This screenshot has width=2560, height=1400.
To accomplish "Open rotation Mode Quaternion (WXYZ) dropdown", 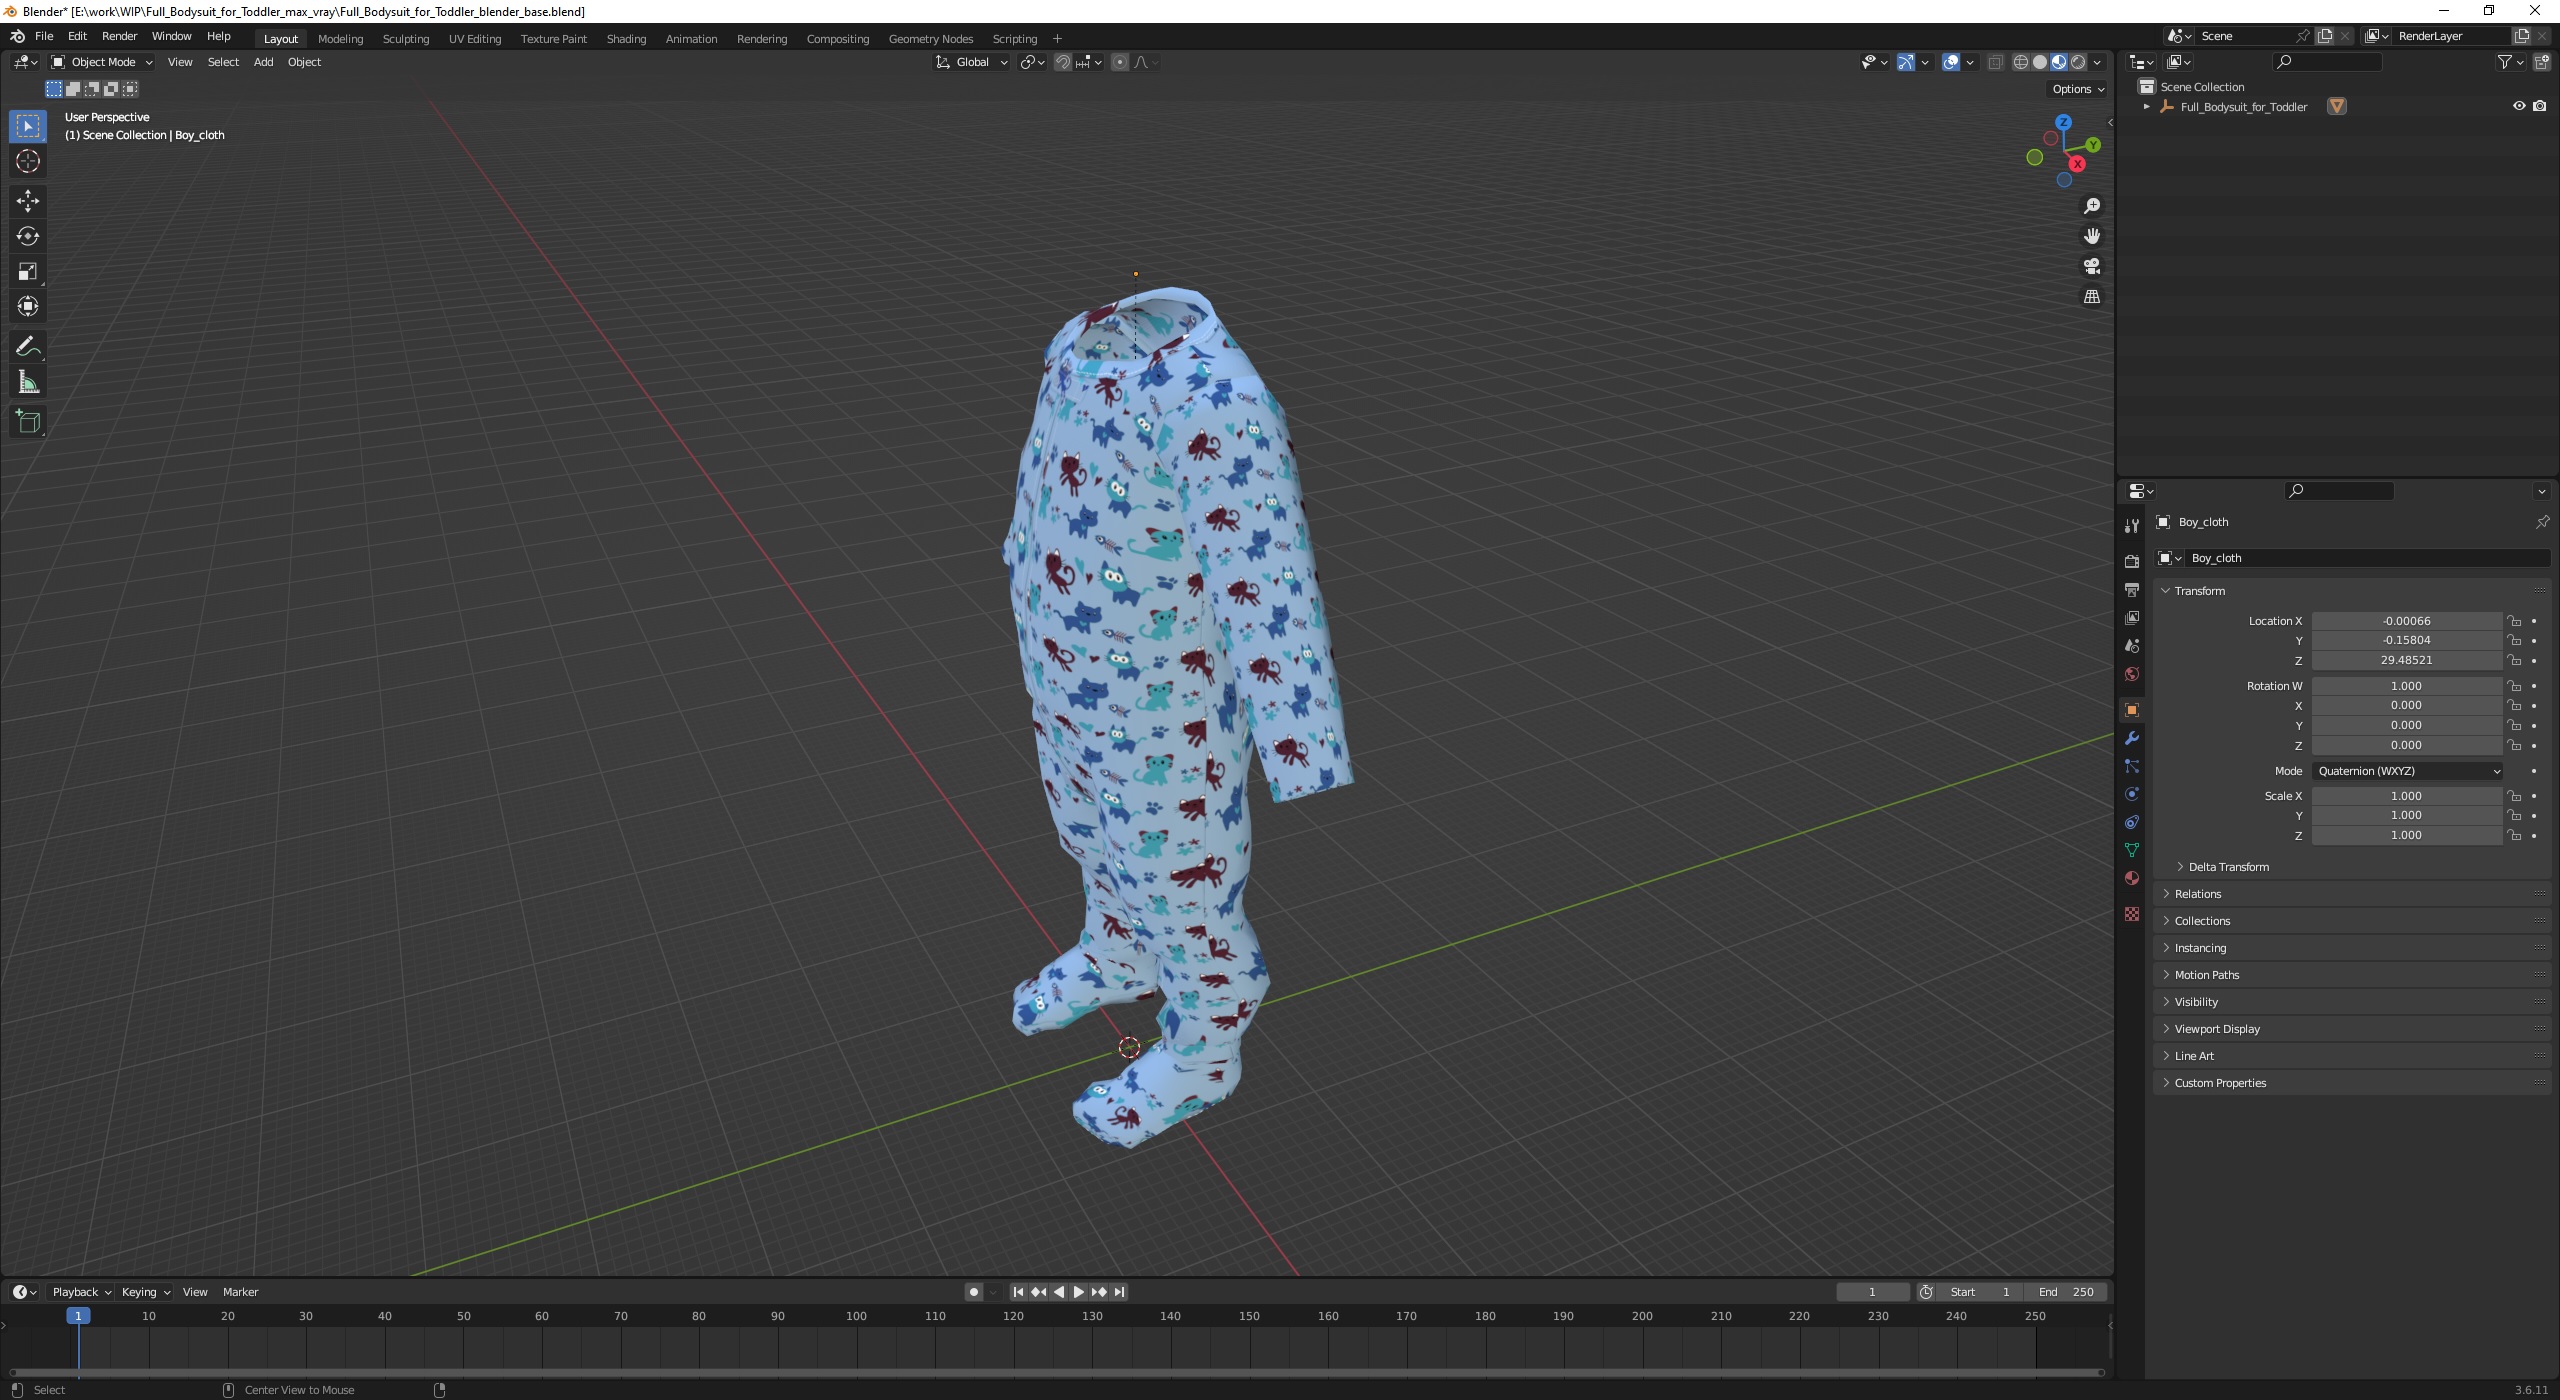I will (2407, 771).
